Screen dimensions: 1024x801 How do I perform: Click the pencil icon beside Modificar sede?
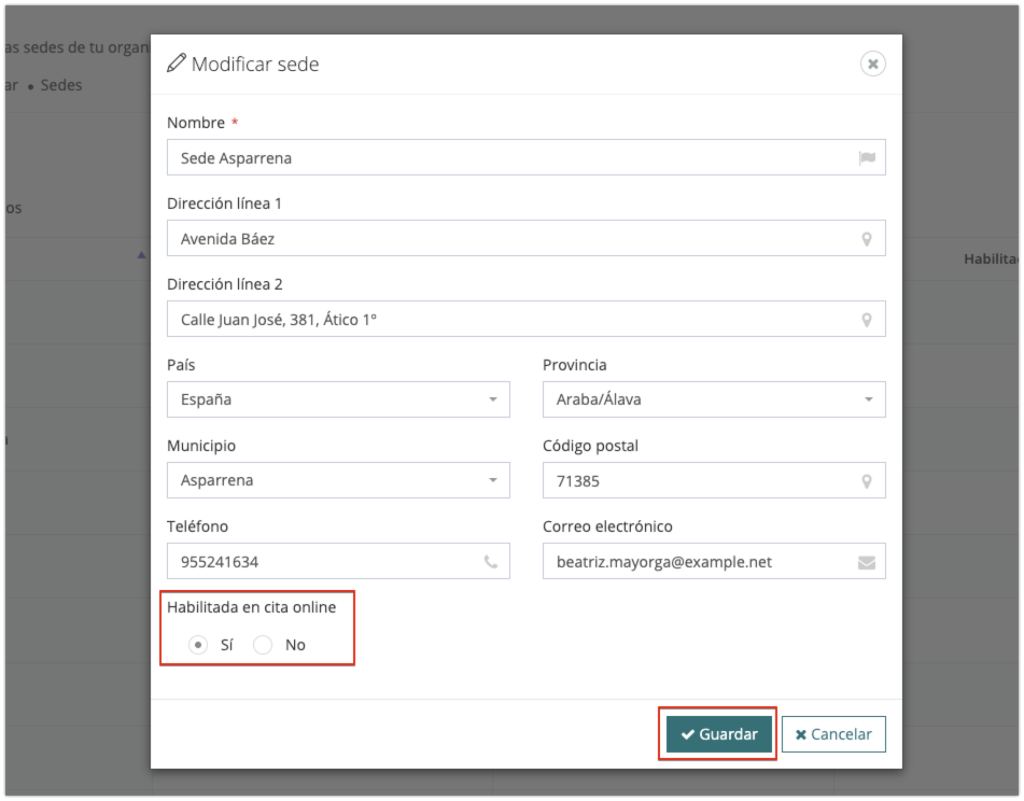tap(177, 64)
